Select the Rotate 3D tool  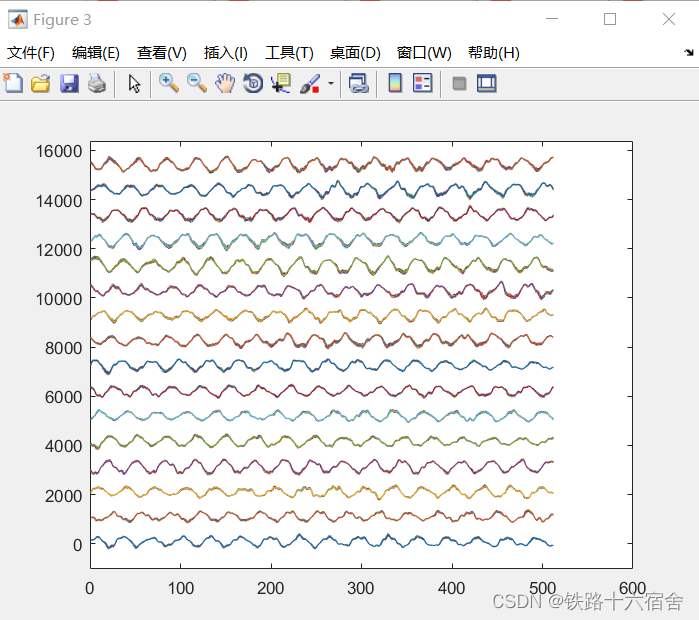click(253, 83)
